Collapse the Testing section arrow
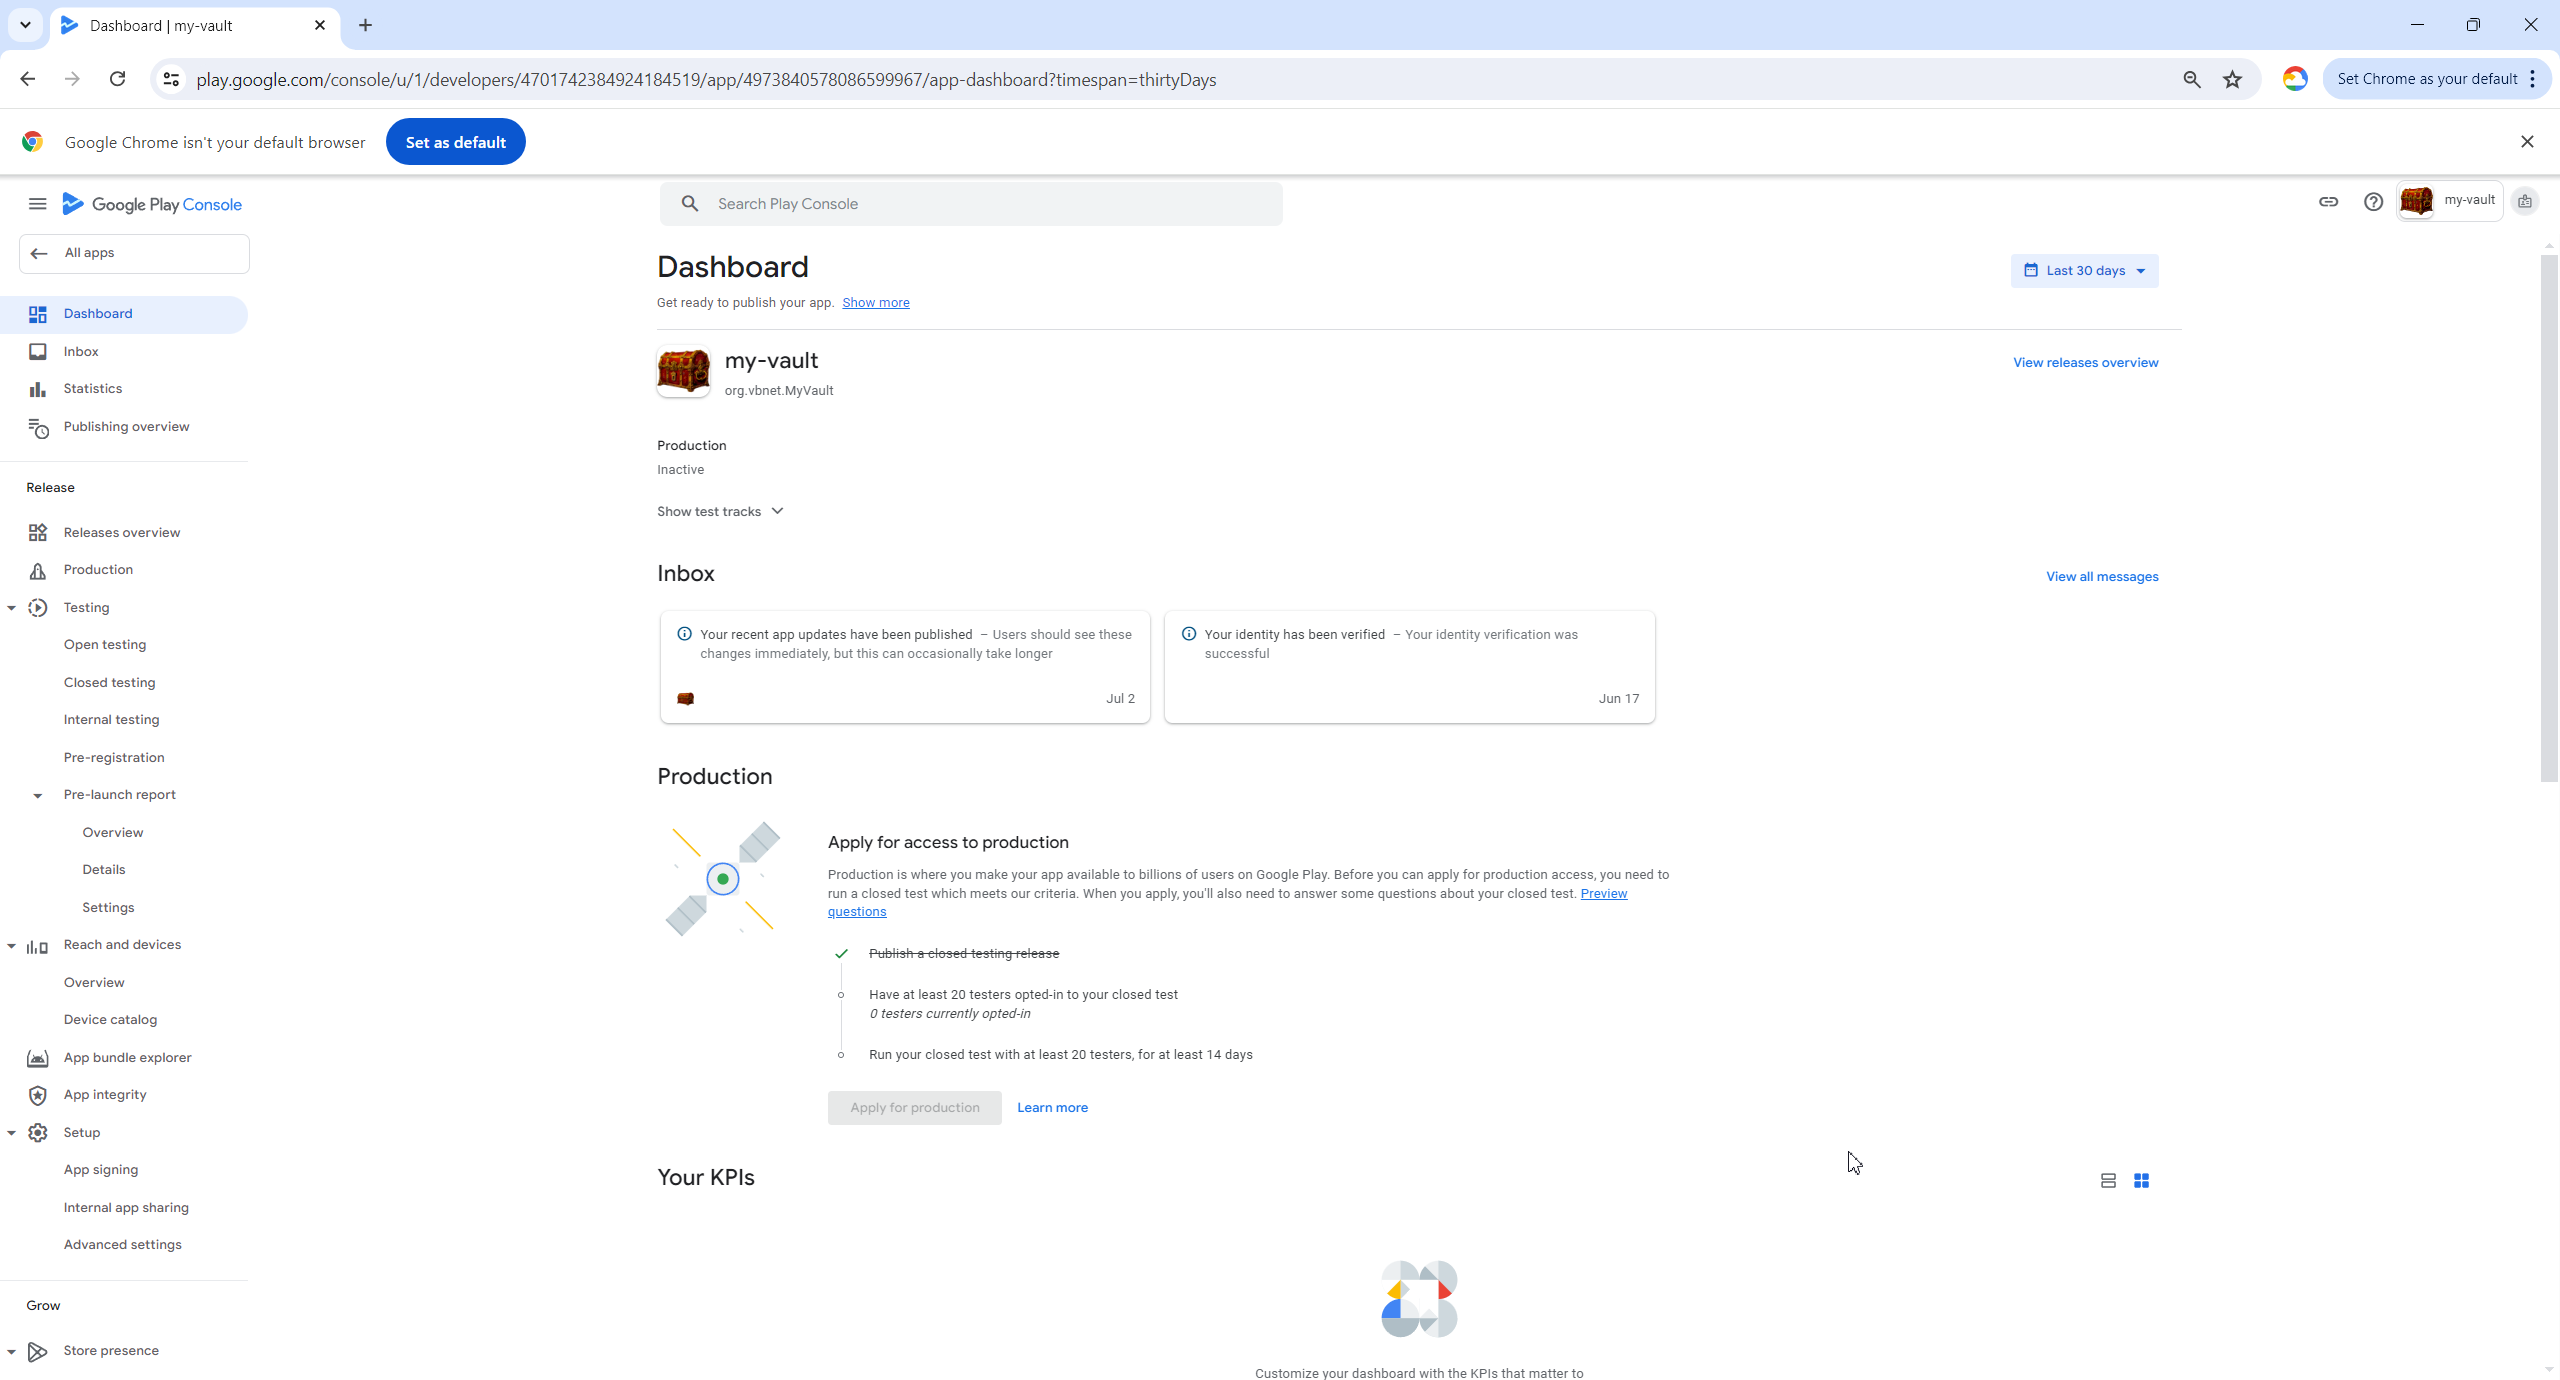 click(11, 608)
